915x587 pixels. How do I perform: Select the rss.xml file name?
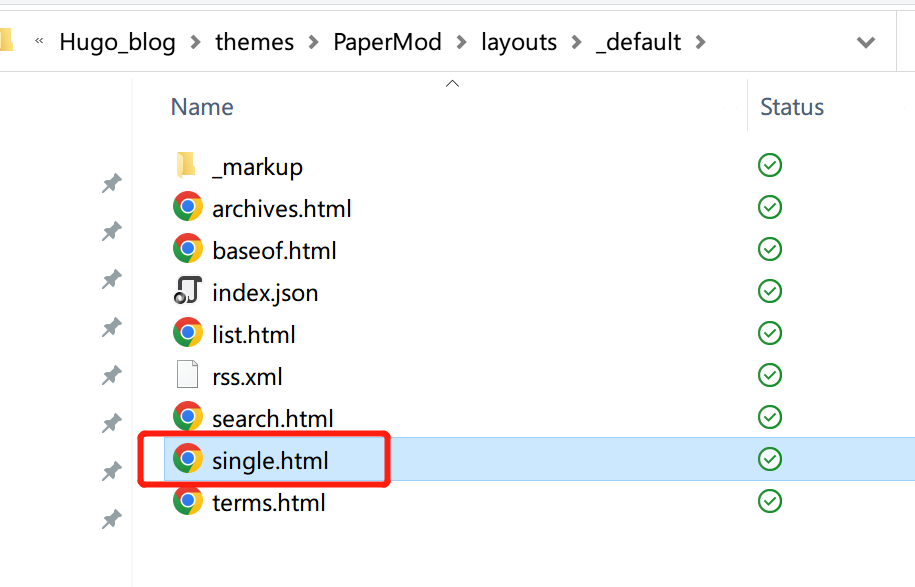point(247,377)
